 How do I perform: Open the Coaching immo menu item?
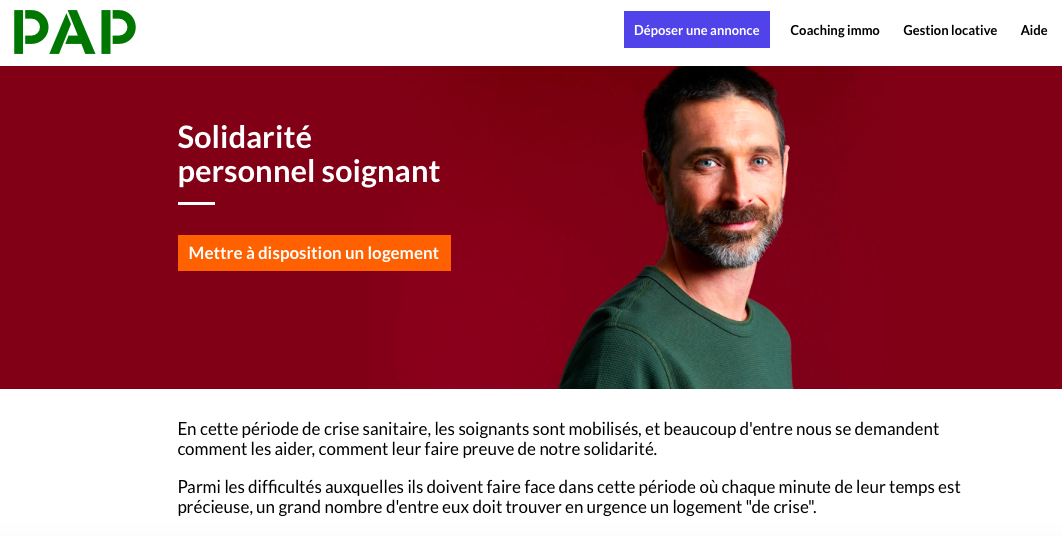click(x=834, y=30)
